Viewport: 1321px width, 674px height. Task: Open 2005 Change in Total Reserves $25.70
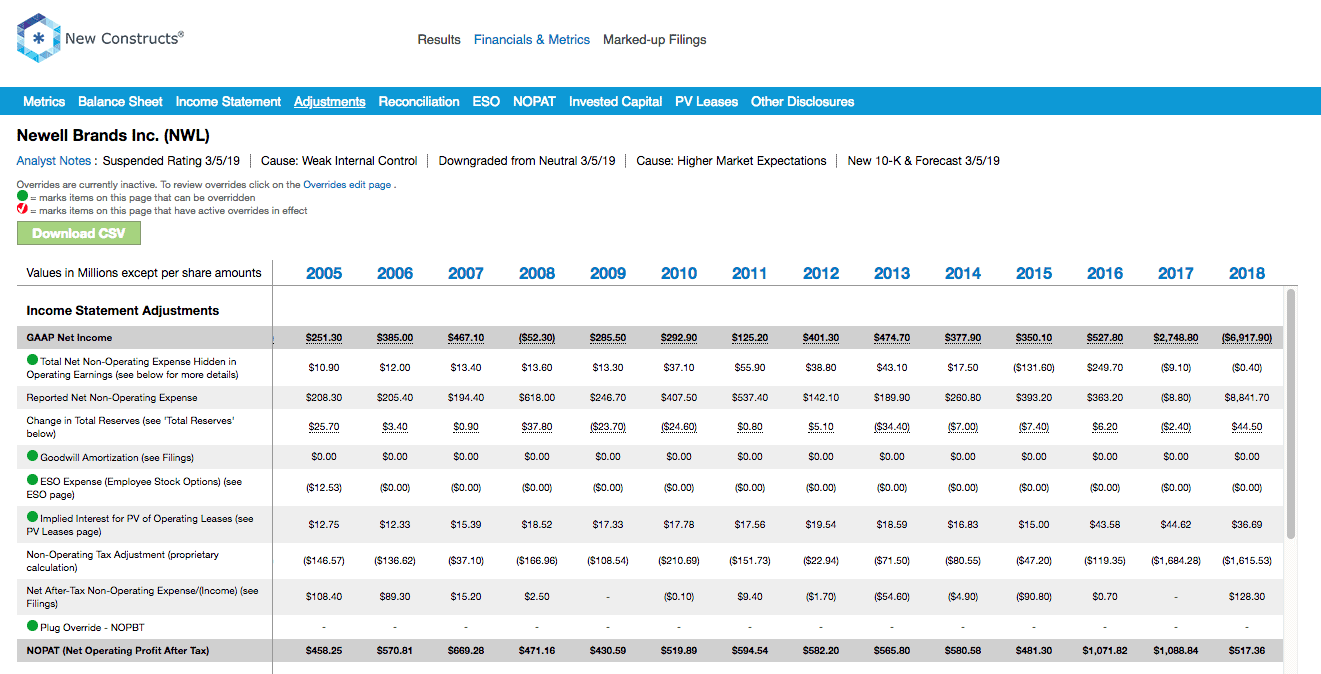click(324, 427)
